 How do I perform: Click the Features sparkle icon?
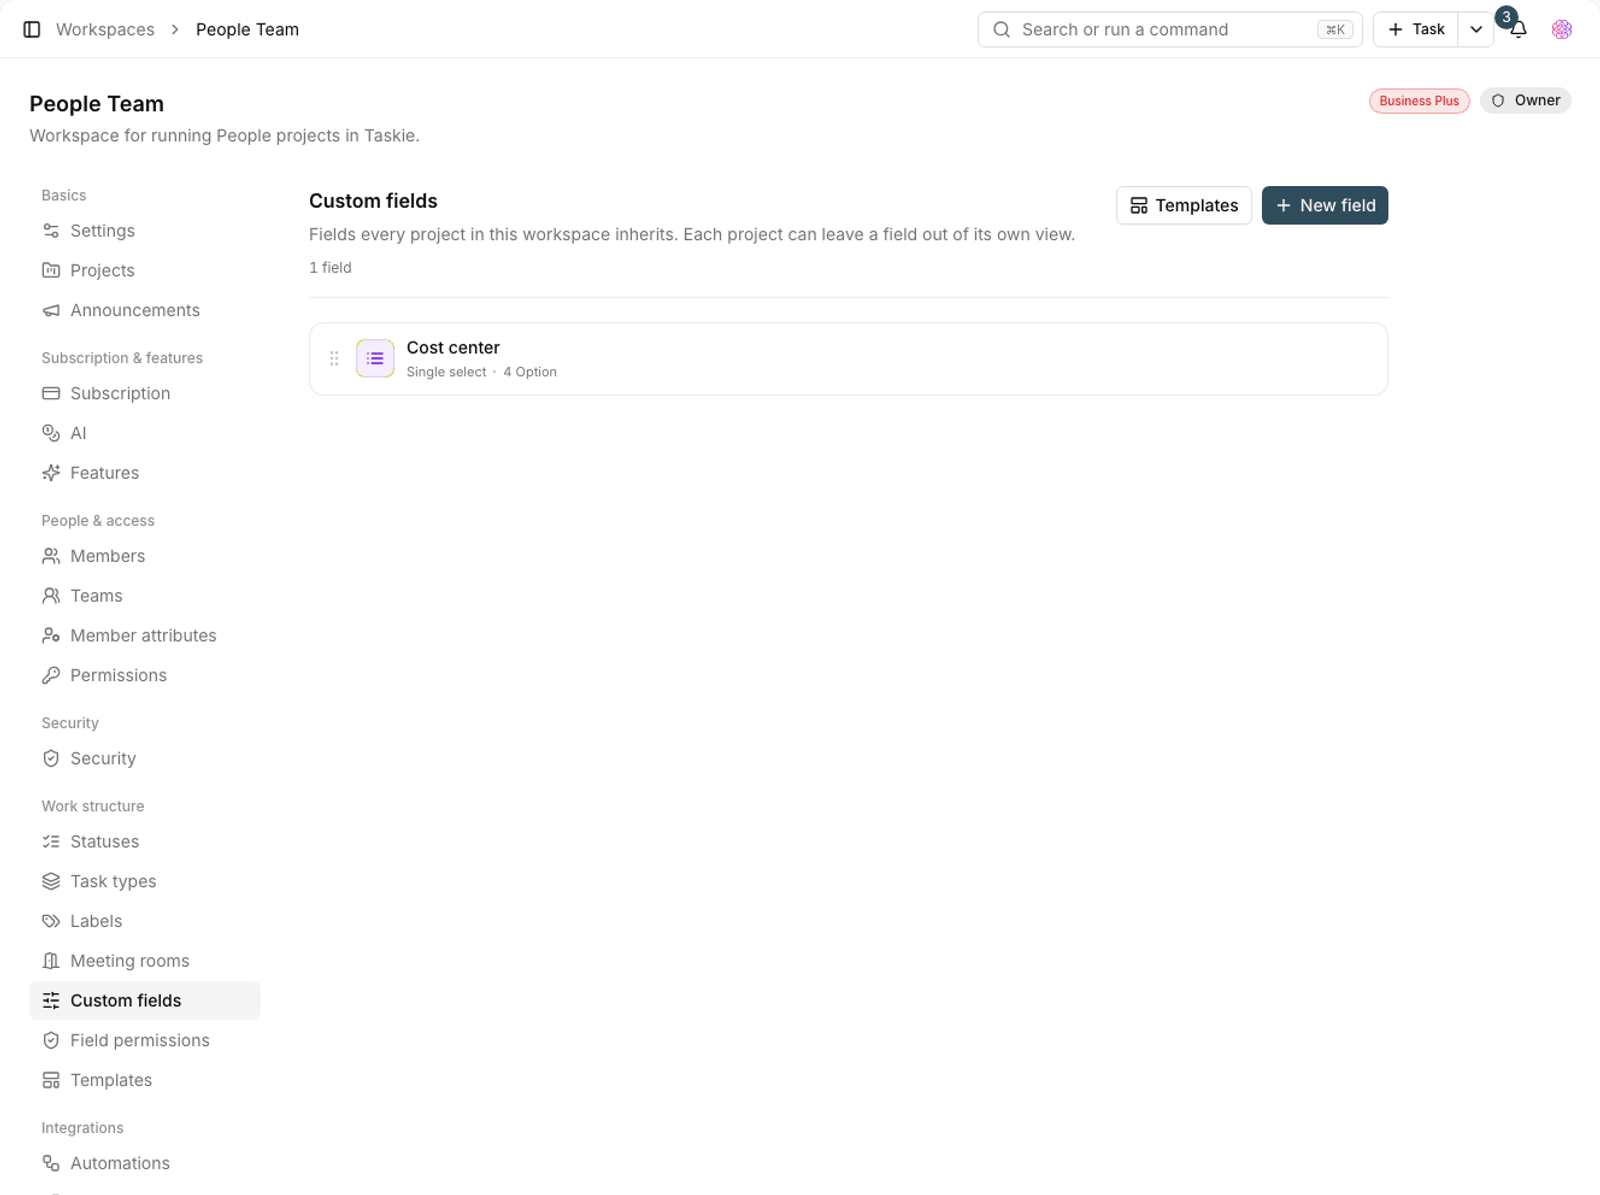(51, 473)
